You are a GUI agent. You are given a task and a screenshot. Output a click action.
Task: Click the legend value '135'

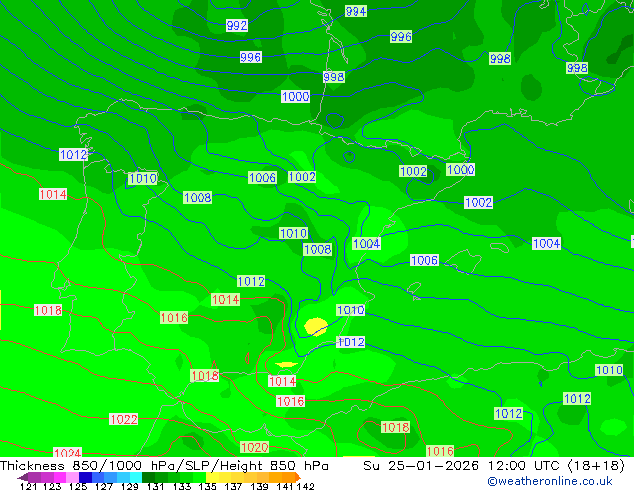207,486
